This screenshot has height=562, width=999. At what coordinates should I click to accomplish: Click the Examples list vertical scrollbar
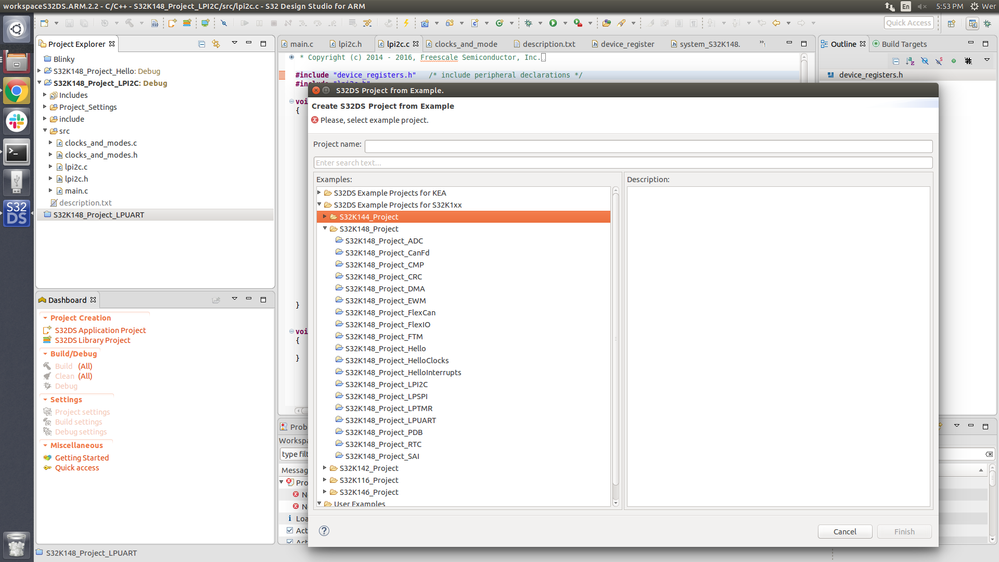point(615,347)
